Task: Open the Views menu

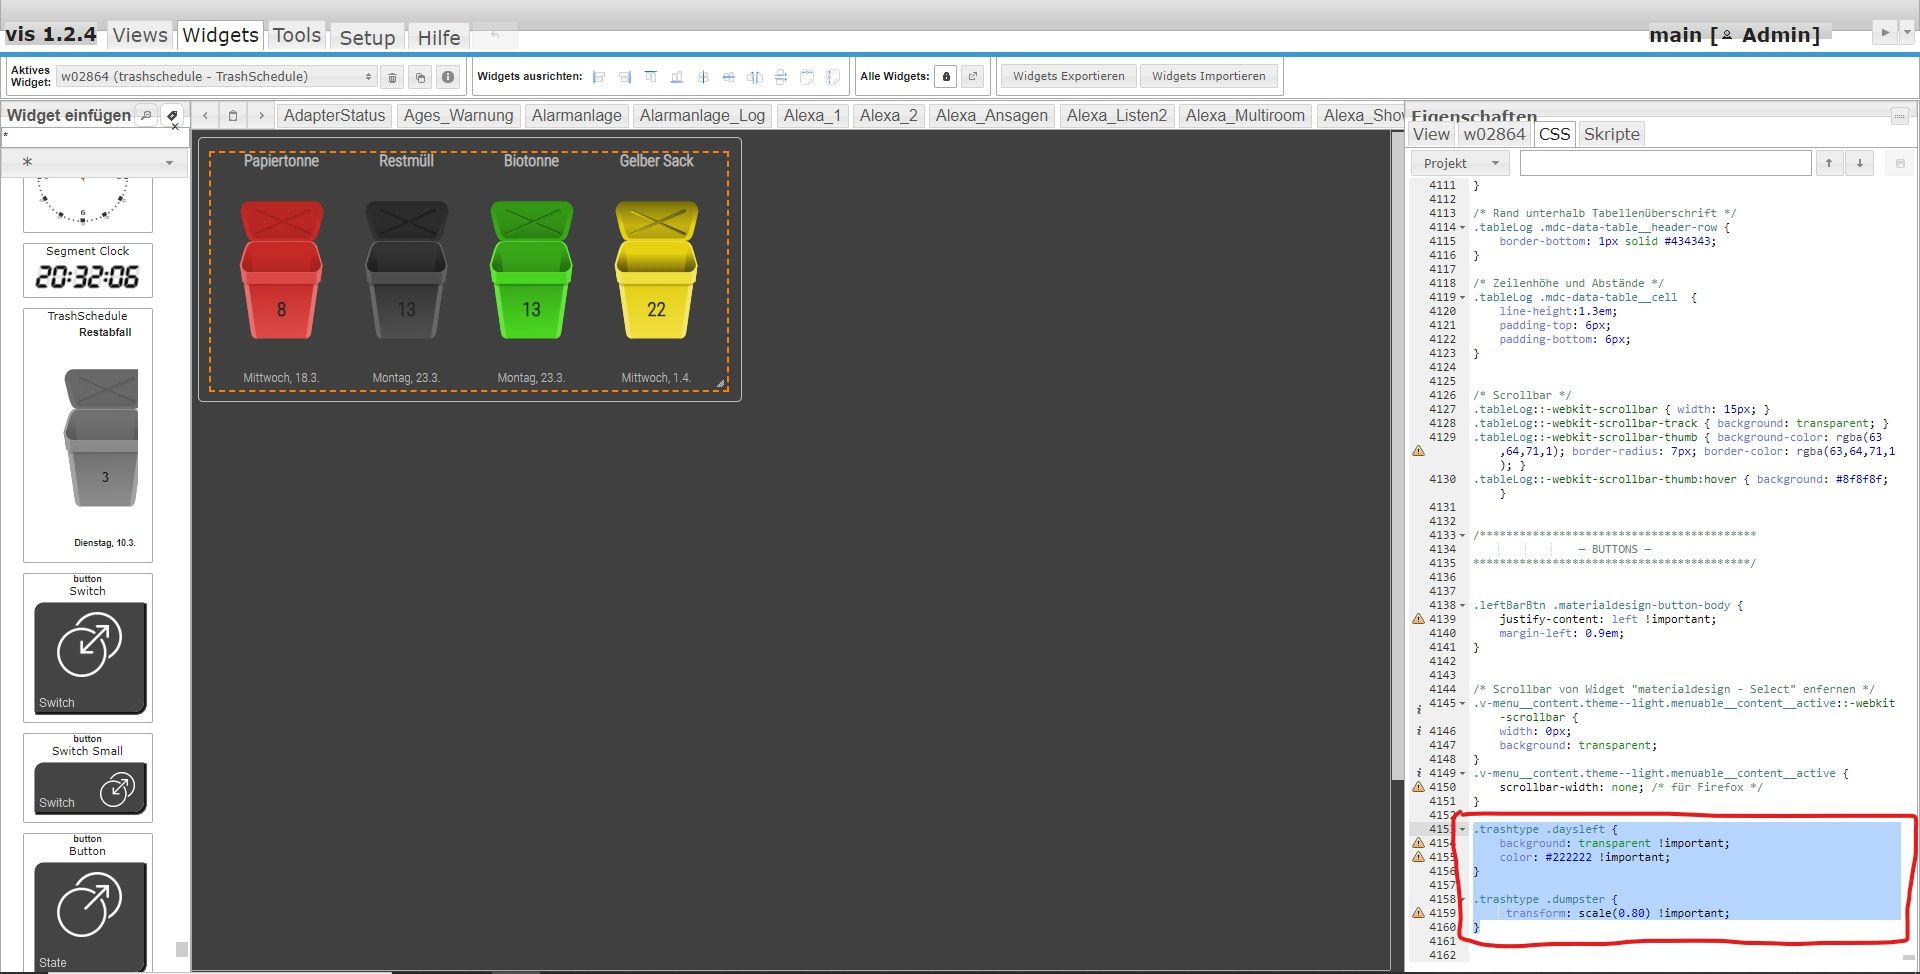Action: pos(140,35)
